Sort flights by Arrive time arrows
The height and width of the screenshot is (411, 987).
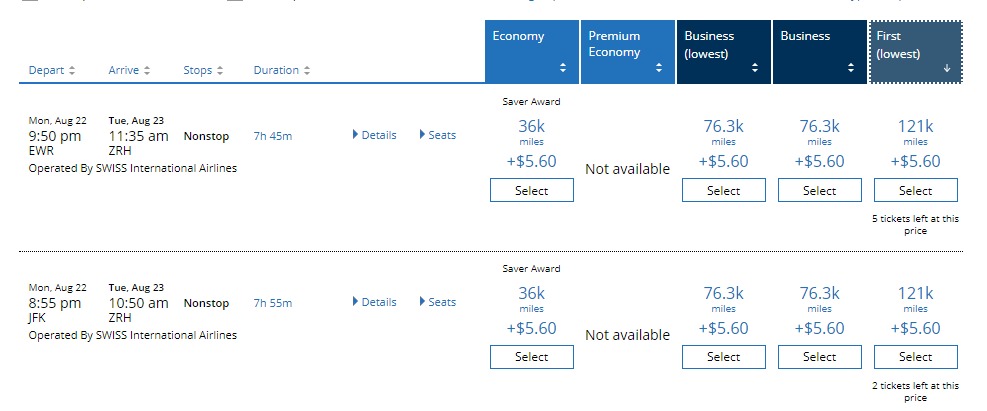[x=147, y=70]
